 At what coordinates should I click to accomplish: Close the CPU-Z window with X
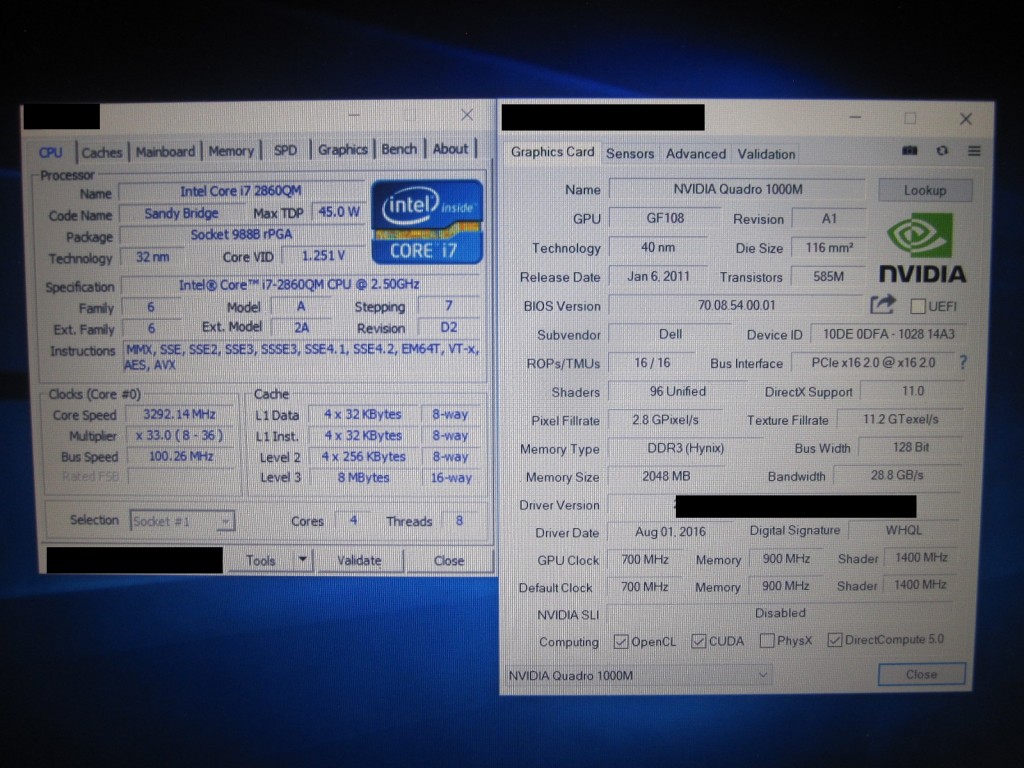[x=467, y=115]
